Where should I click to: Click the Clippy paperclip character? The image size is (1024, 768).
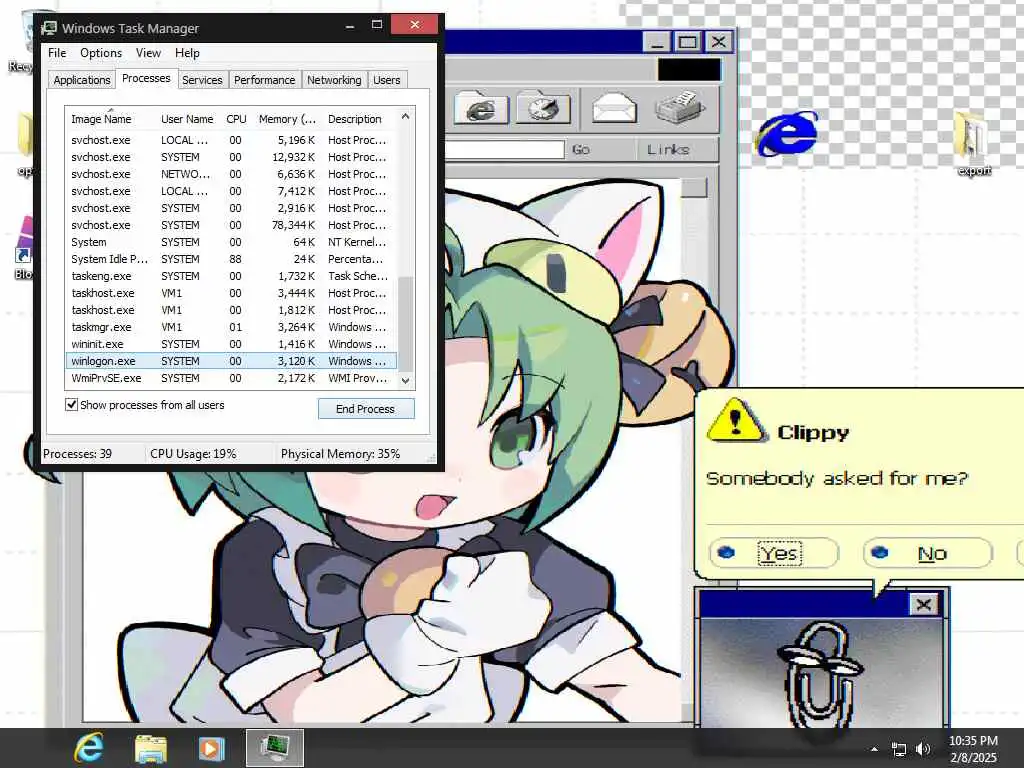tap(820, 673)
